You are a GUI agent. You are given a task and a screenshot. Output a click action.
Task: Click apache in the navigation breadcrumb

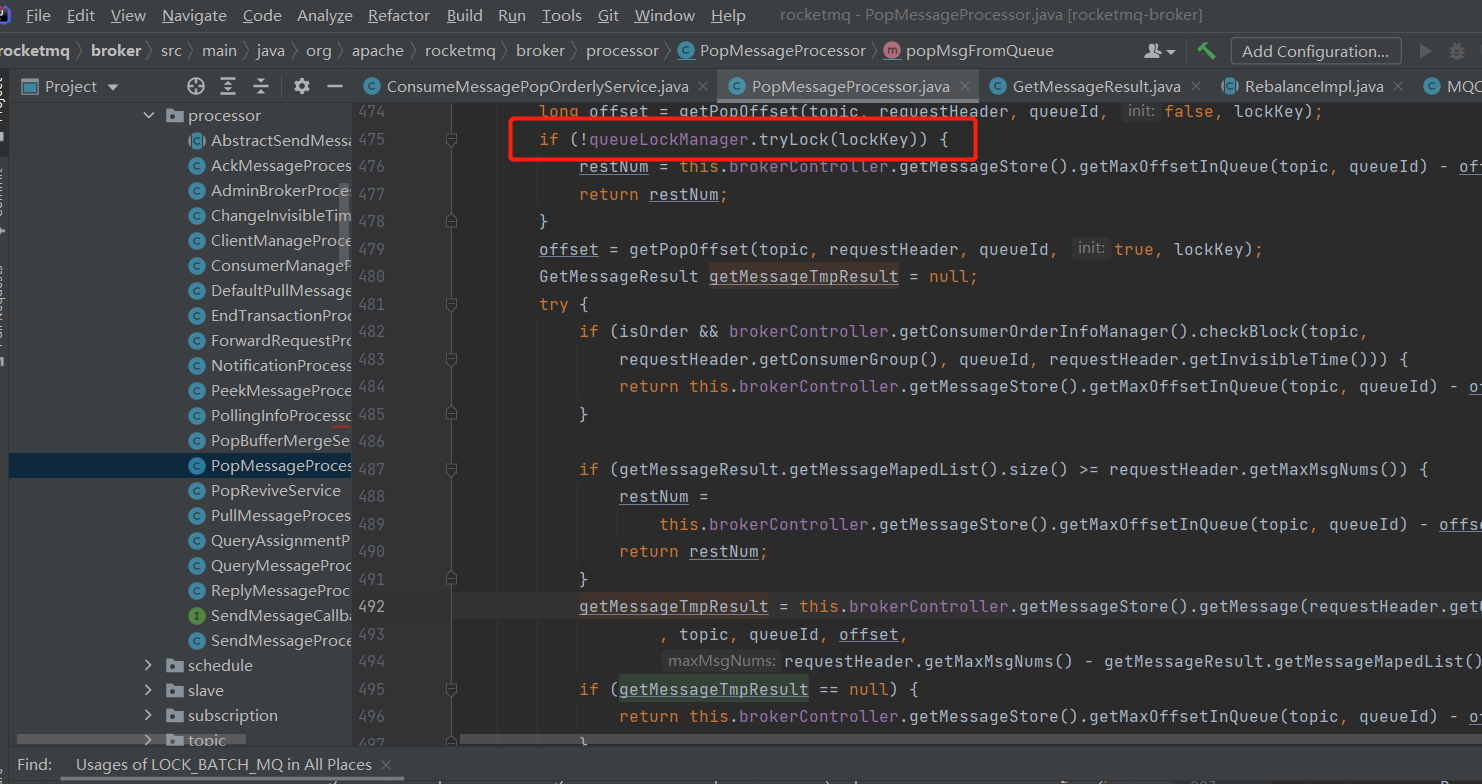coord(378,51)
